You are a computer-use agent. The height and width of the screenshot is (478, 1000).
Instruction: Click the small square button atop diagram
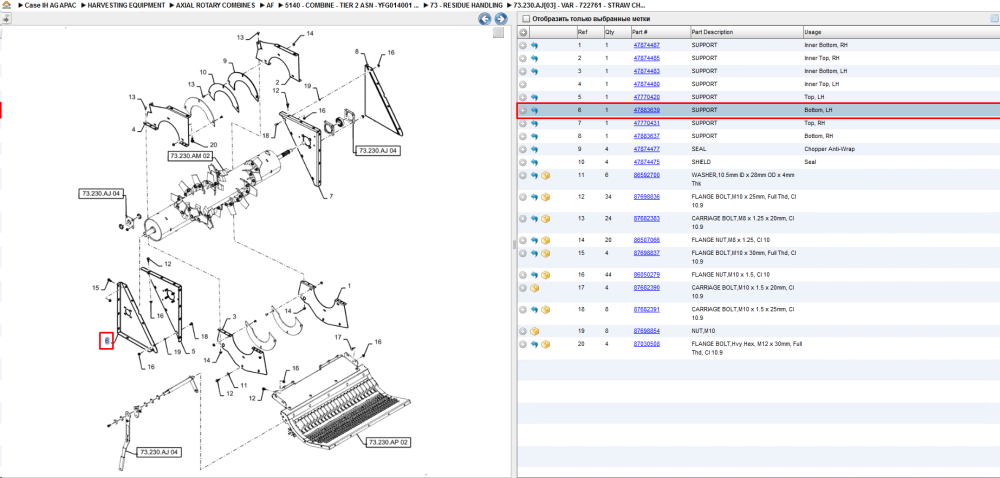tap(499, 33)
